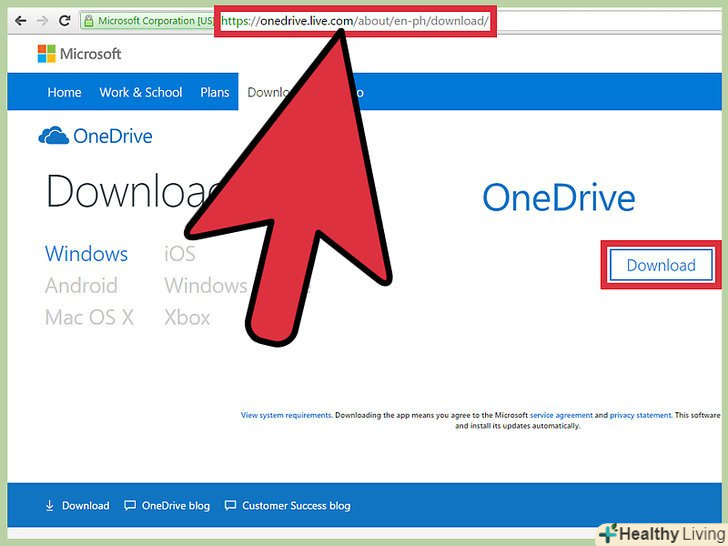Select the iOS platform option
The height and width of the screenshot is (546, 728).
(x=180, y=254)
